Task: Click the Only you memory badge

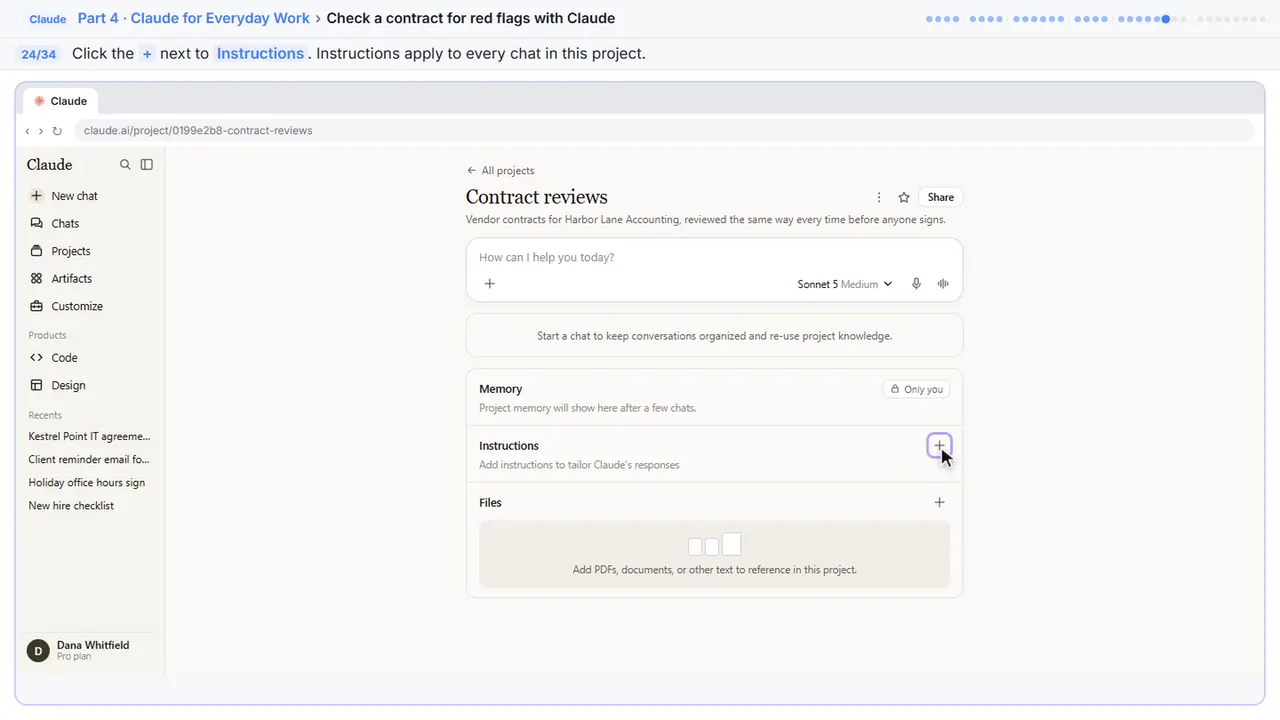Action: [x=916, y=389]
